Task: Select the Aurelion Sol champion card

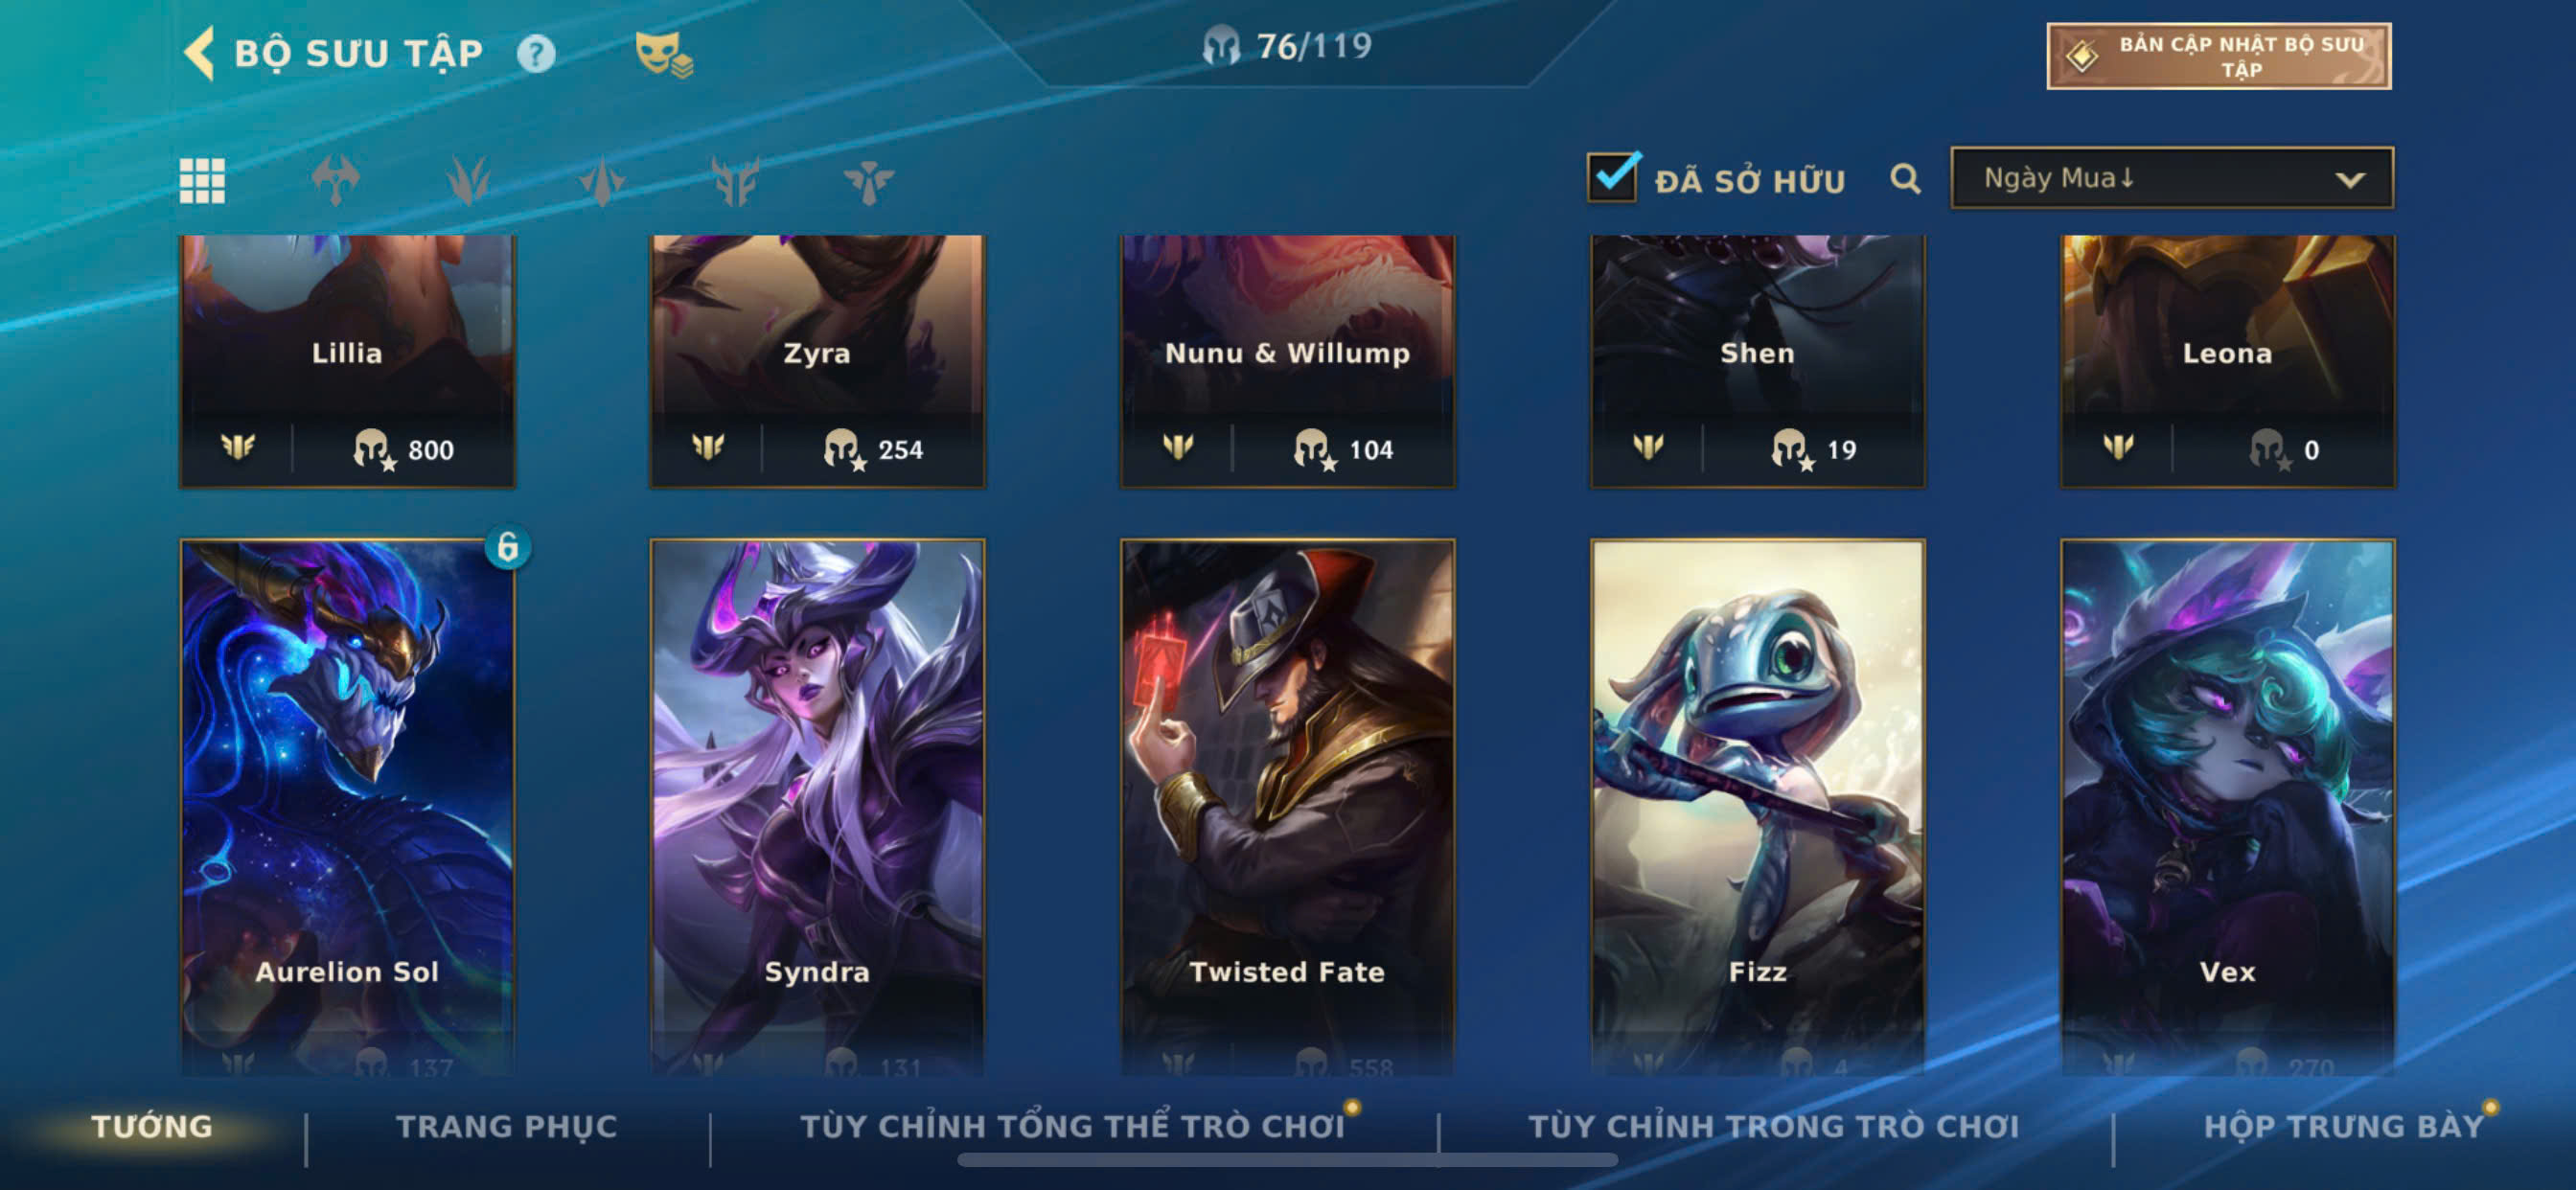Action: [347, 806]
